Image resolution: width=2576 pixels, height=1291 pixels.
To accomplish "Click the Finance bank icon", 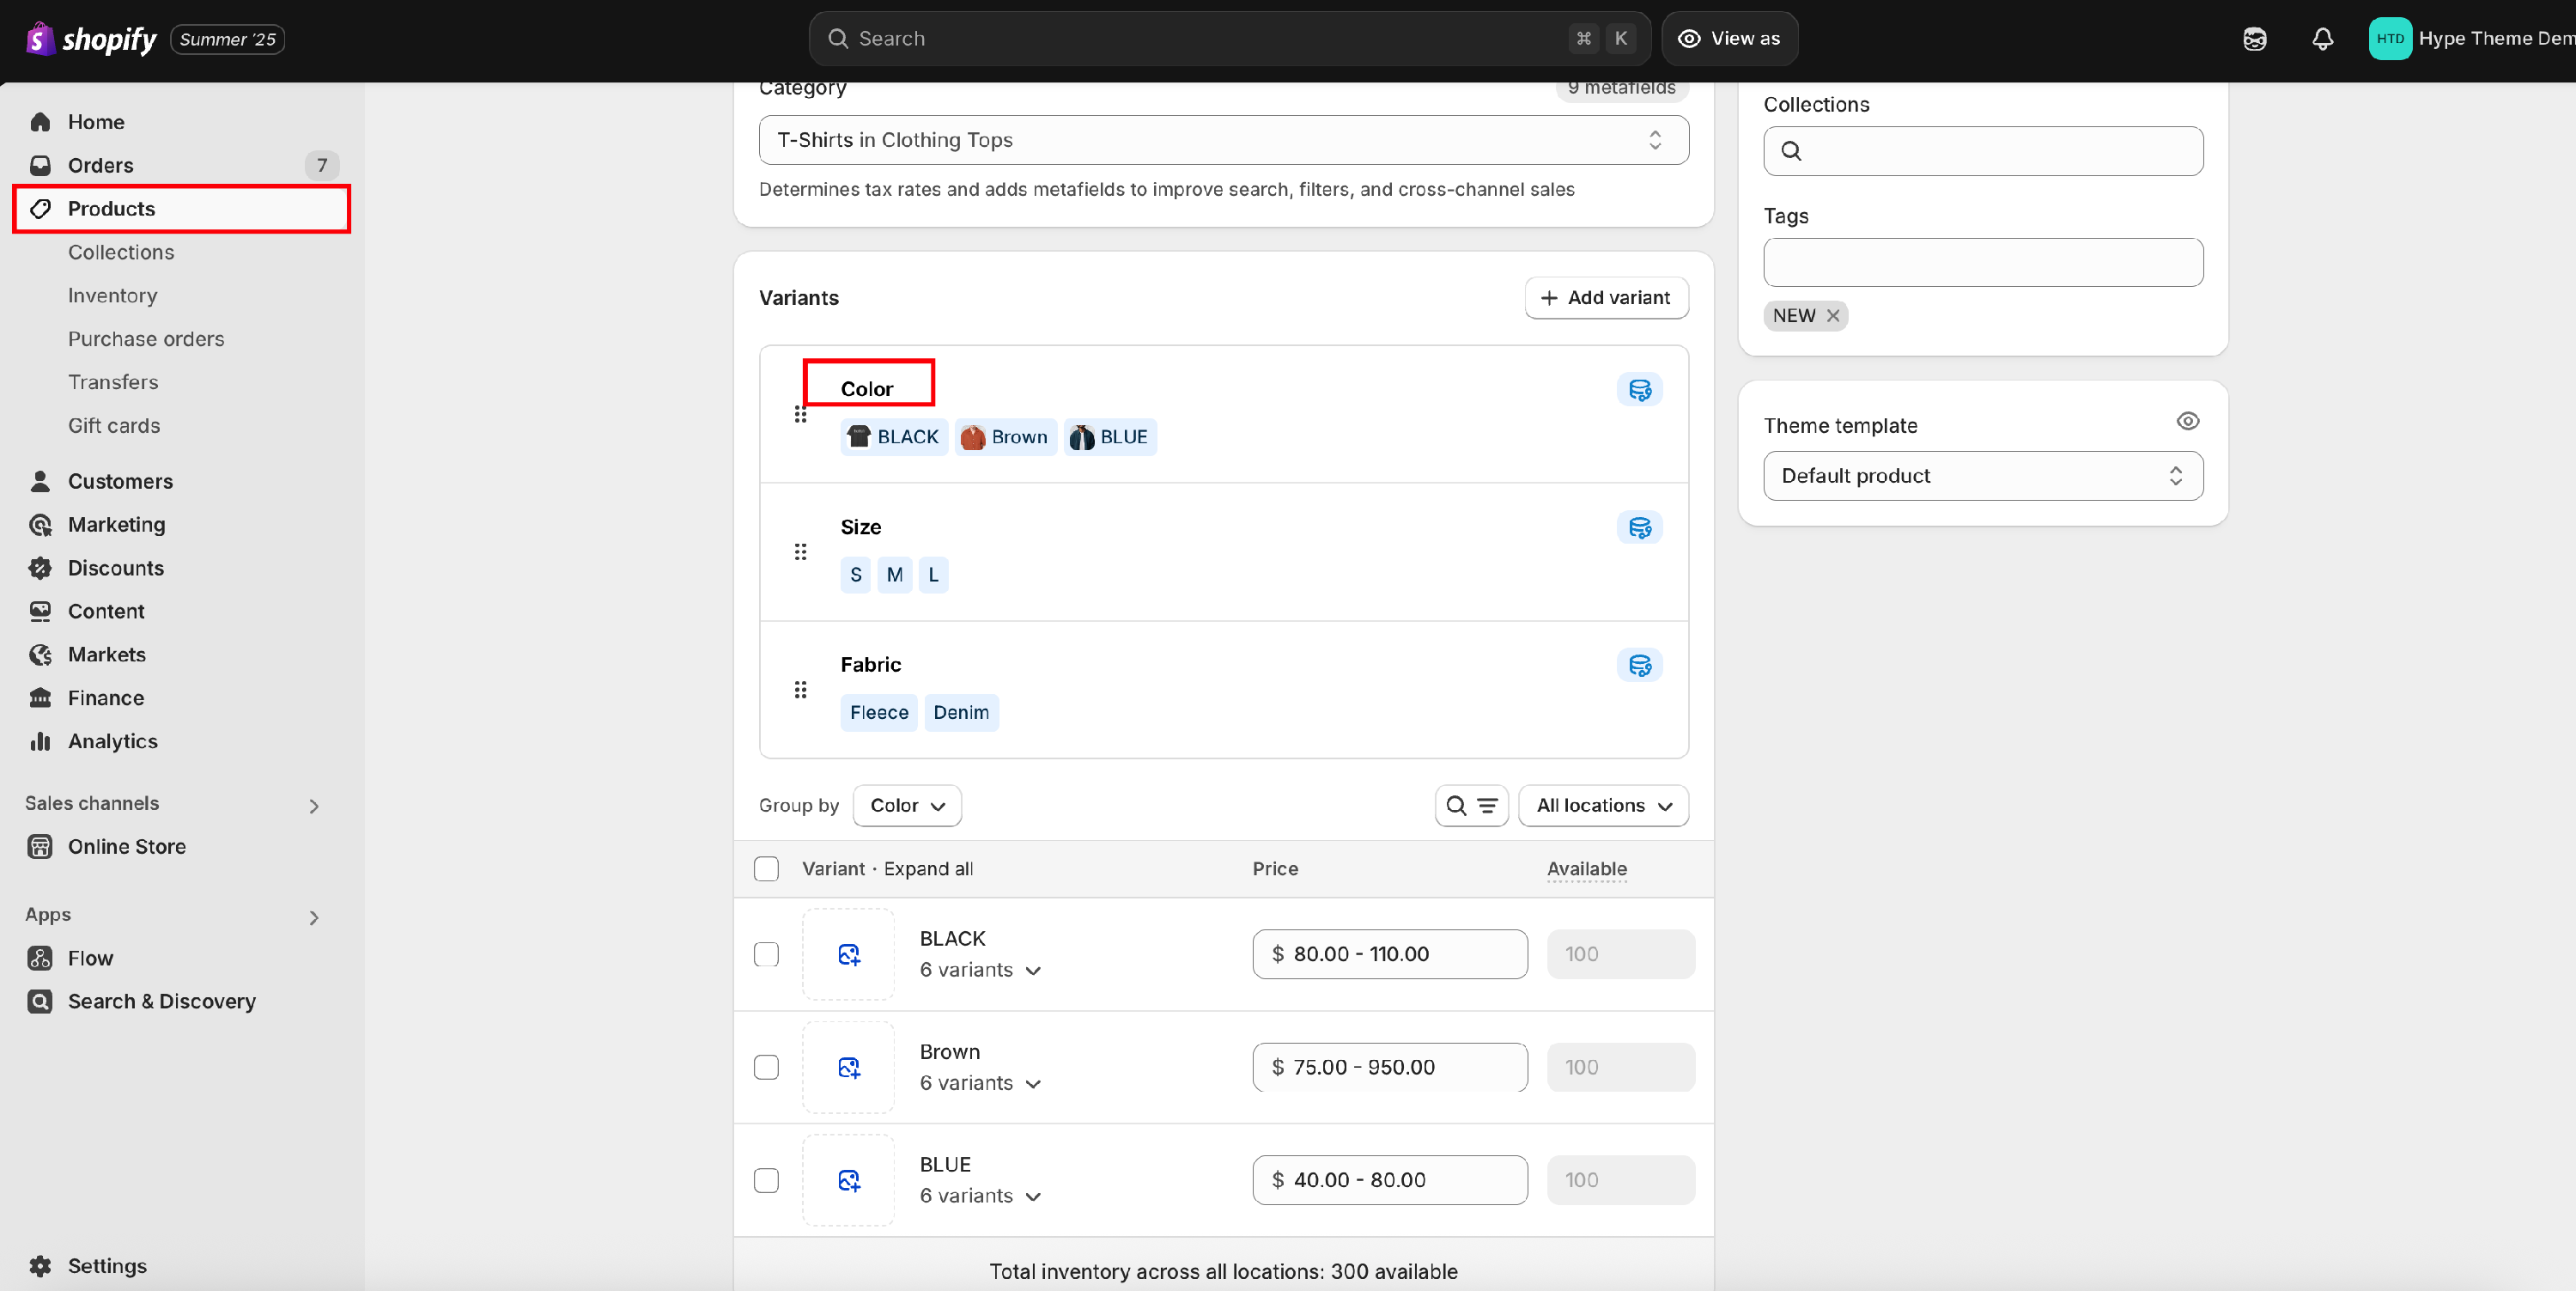I will click(x=40, y=698).
